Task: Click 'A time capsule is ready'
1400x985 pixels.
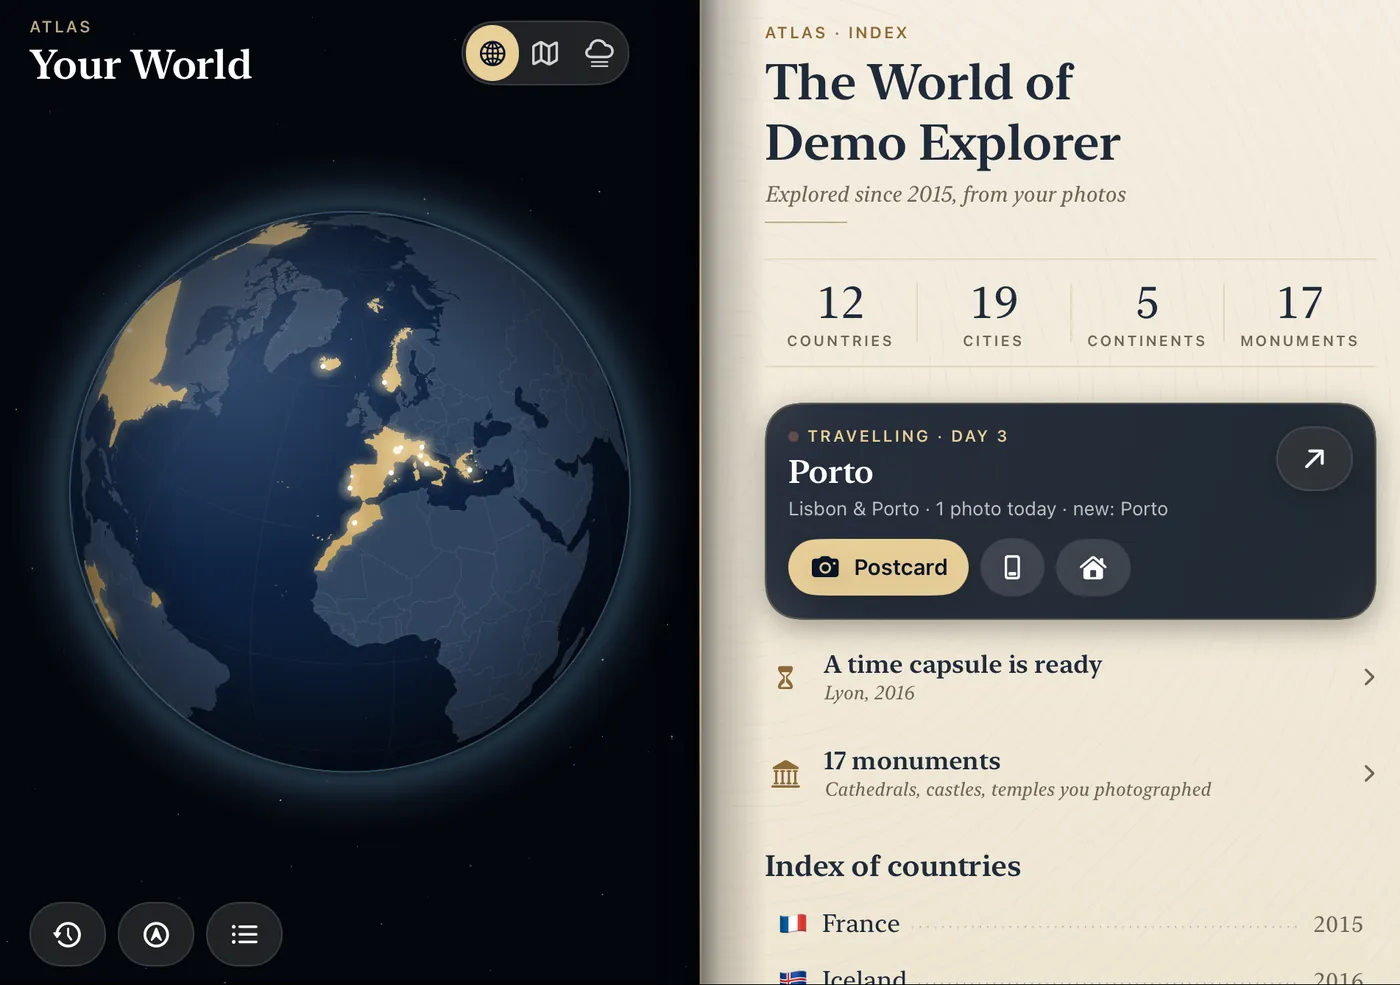Action: point(962,664)
